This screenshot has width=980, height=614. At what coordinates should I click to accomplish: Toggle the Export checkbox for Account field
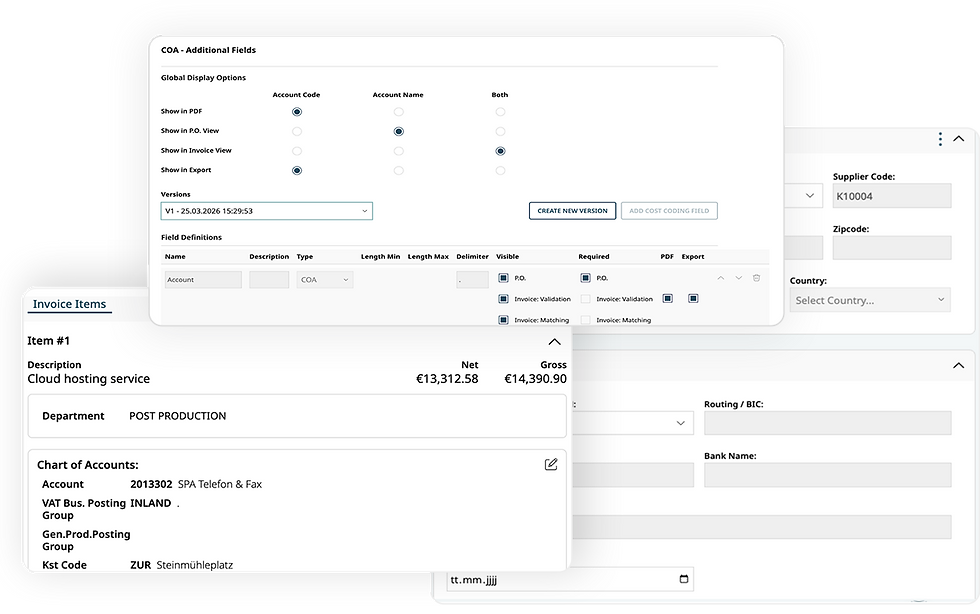[x=692, y=298]
